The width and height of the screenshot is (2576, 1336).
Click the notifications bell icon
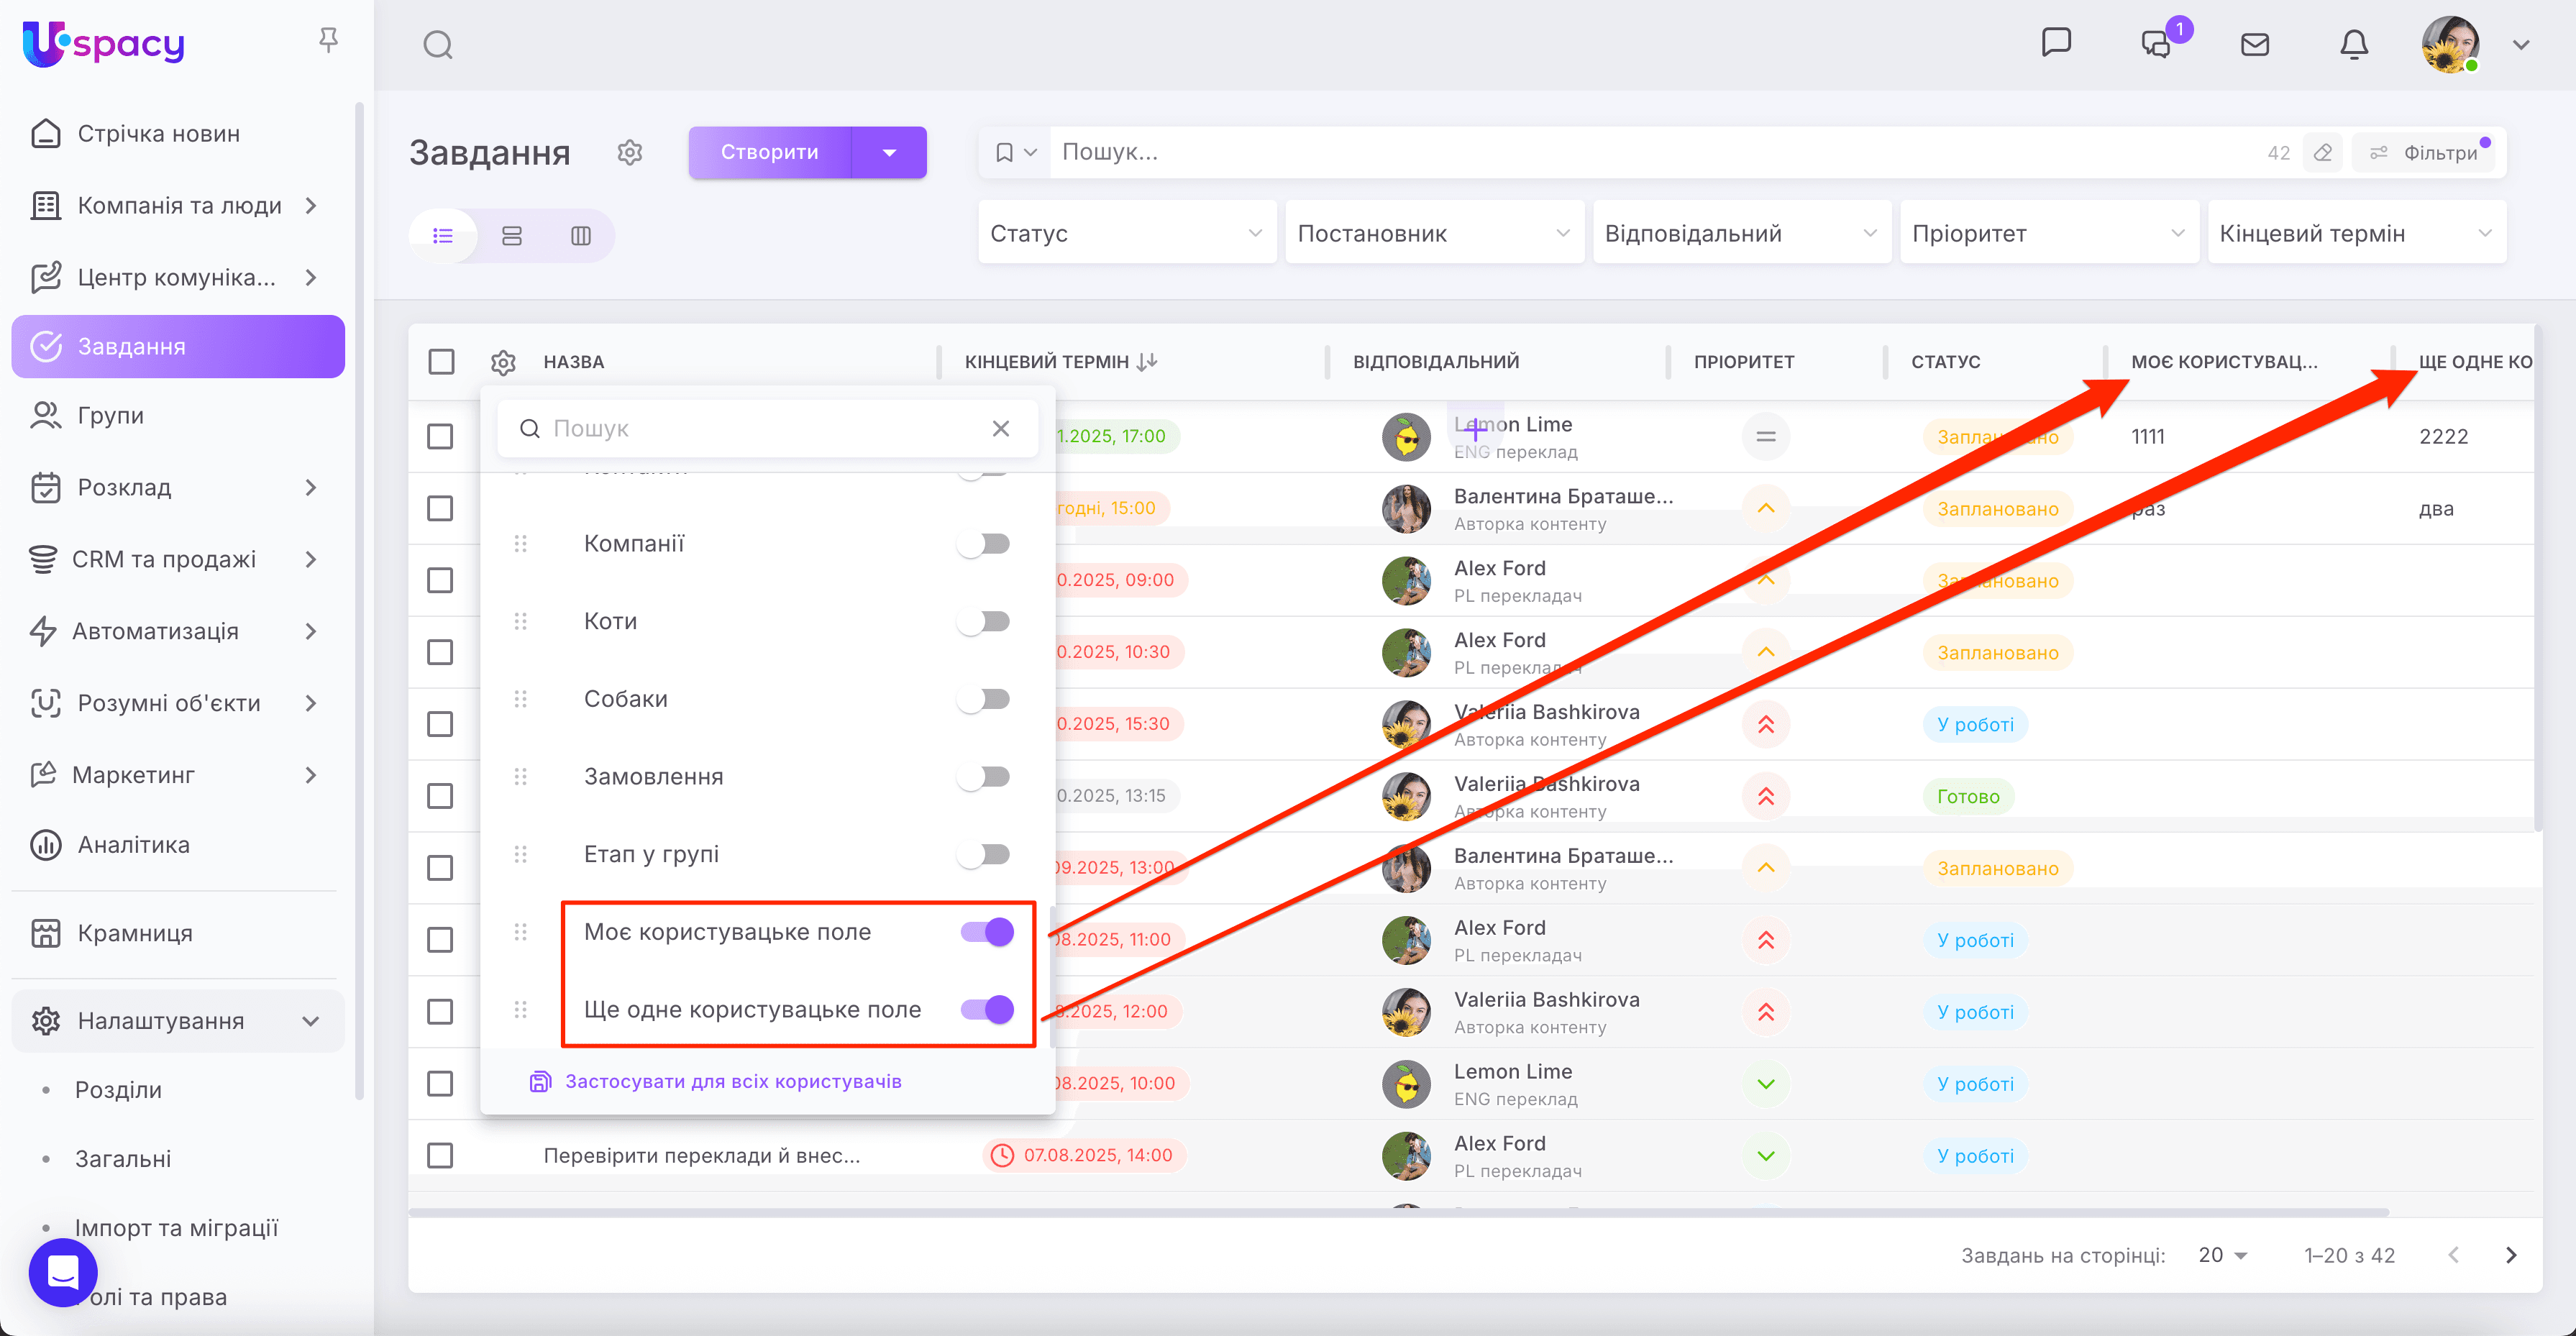coord(2353,45)
